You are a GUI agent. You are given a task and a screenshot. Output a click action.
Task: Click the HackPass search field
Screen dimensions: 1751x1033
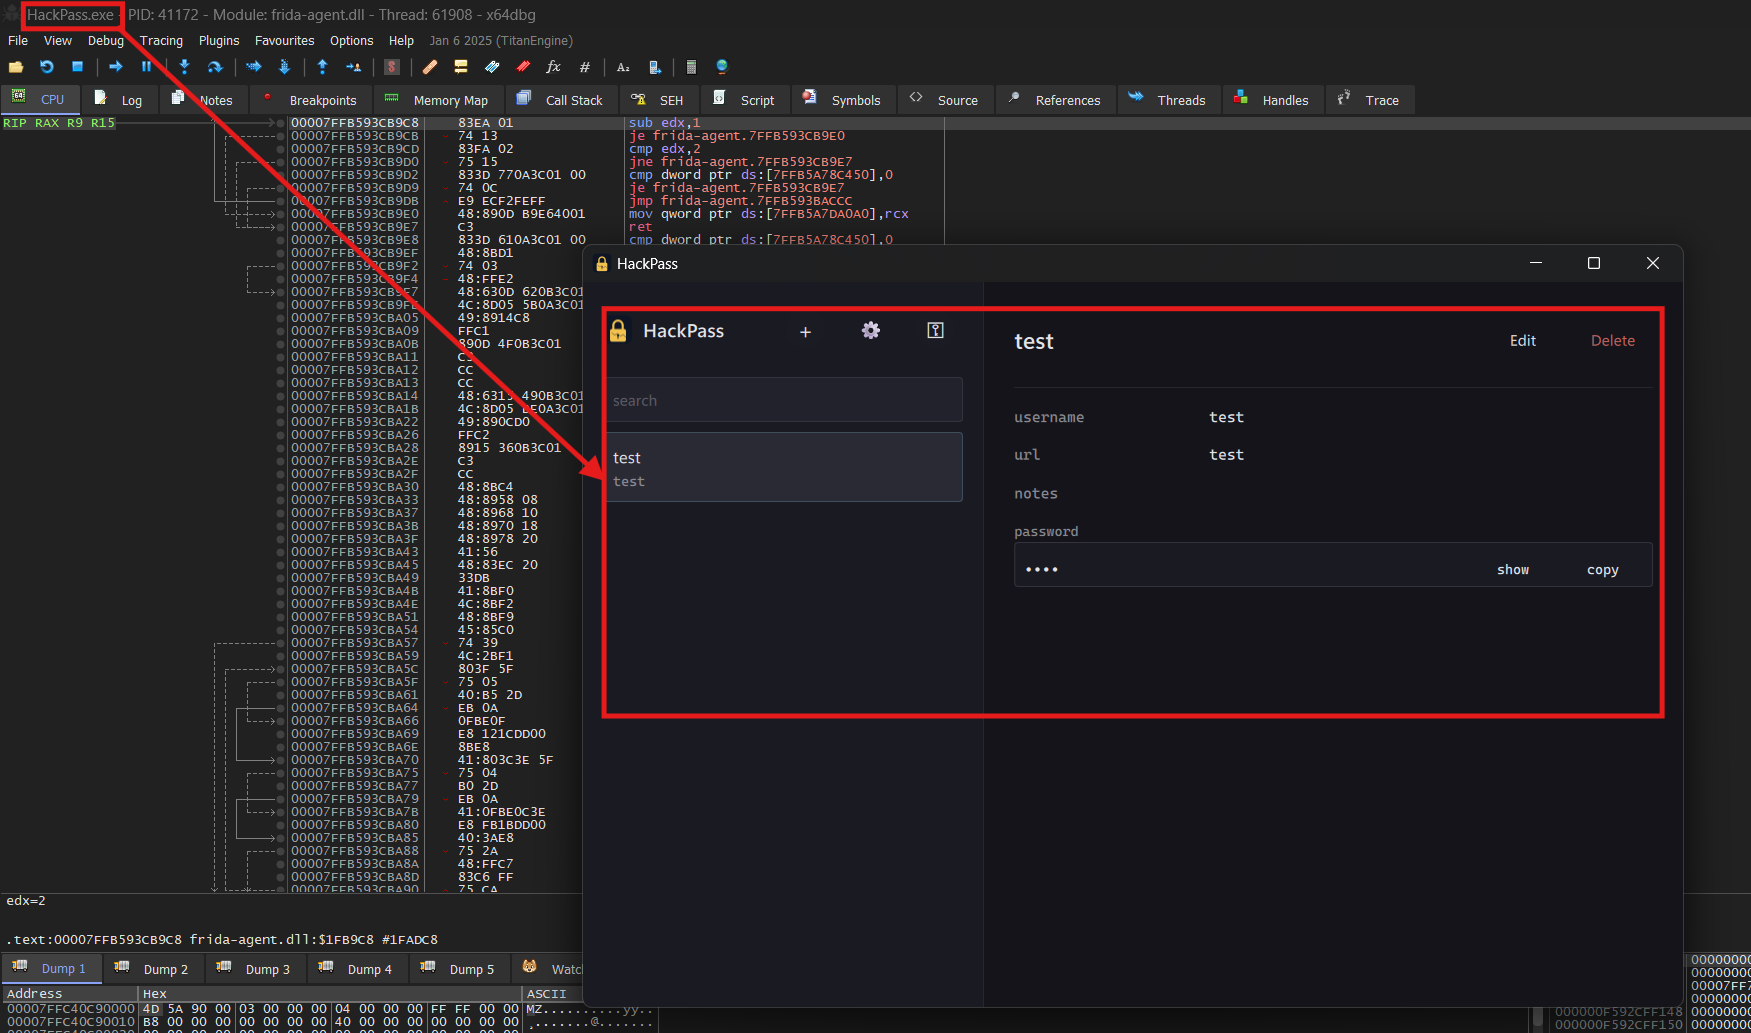[x=783, y=400]
